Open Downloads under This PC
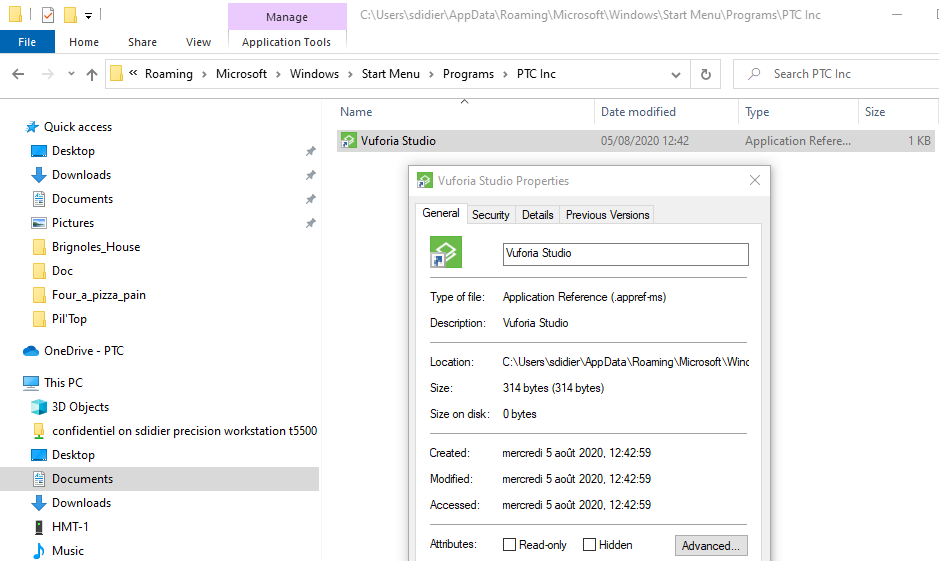This screenshot has width=939, height=561. 81,502
